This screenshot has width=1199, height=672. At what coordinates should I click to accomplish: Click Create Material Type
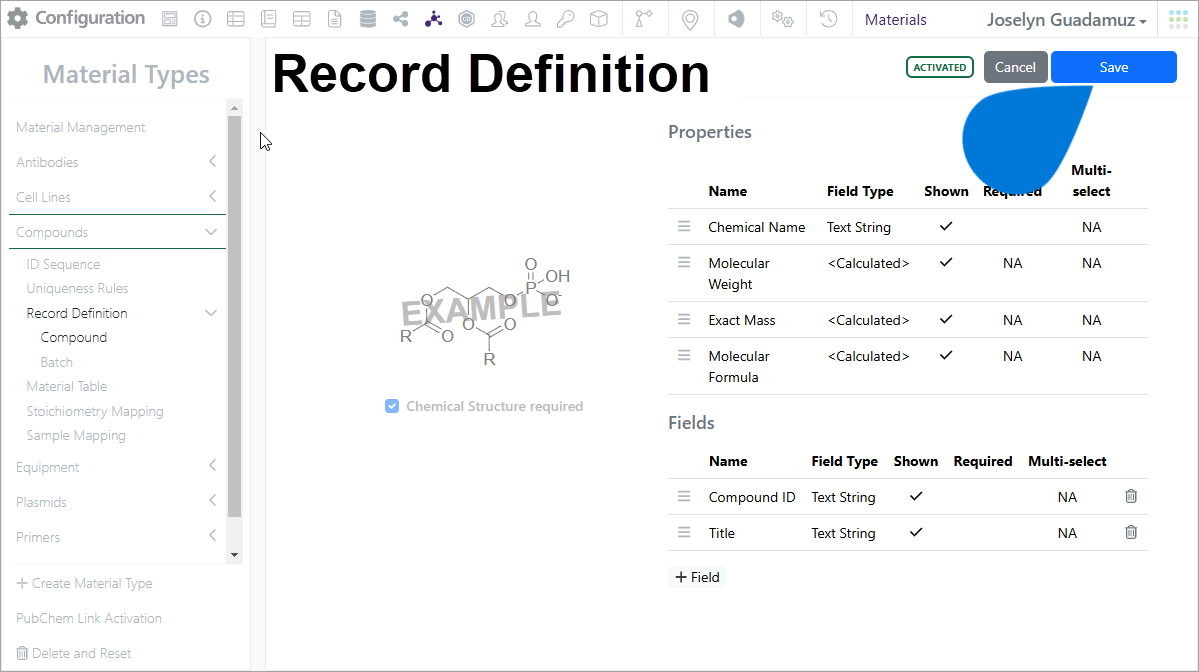[x=84, y=583]
